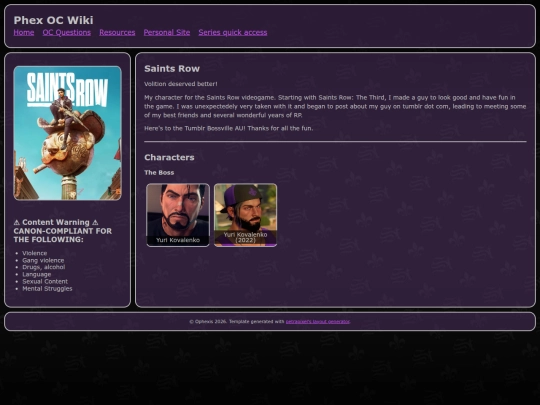Viewport: 540px width, 405px height.
Task: Click the '© Ophexis 2026' footer text
Action: pyautogui.click(x=208, y=321)
